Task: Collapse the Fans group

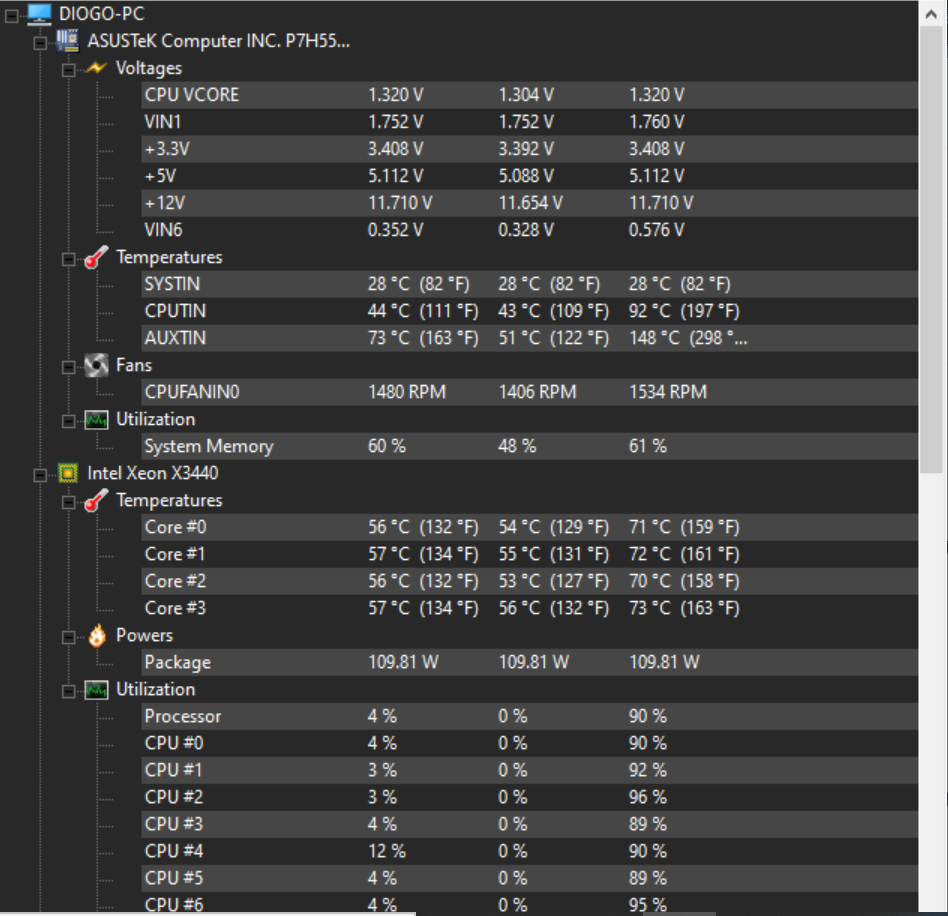Action: click(x=68, y=367)
